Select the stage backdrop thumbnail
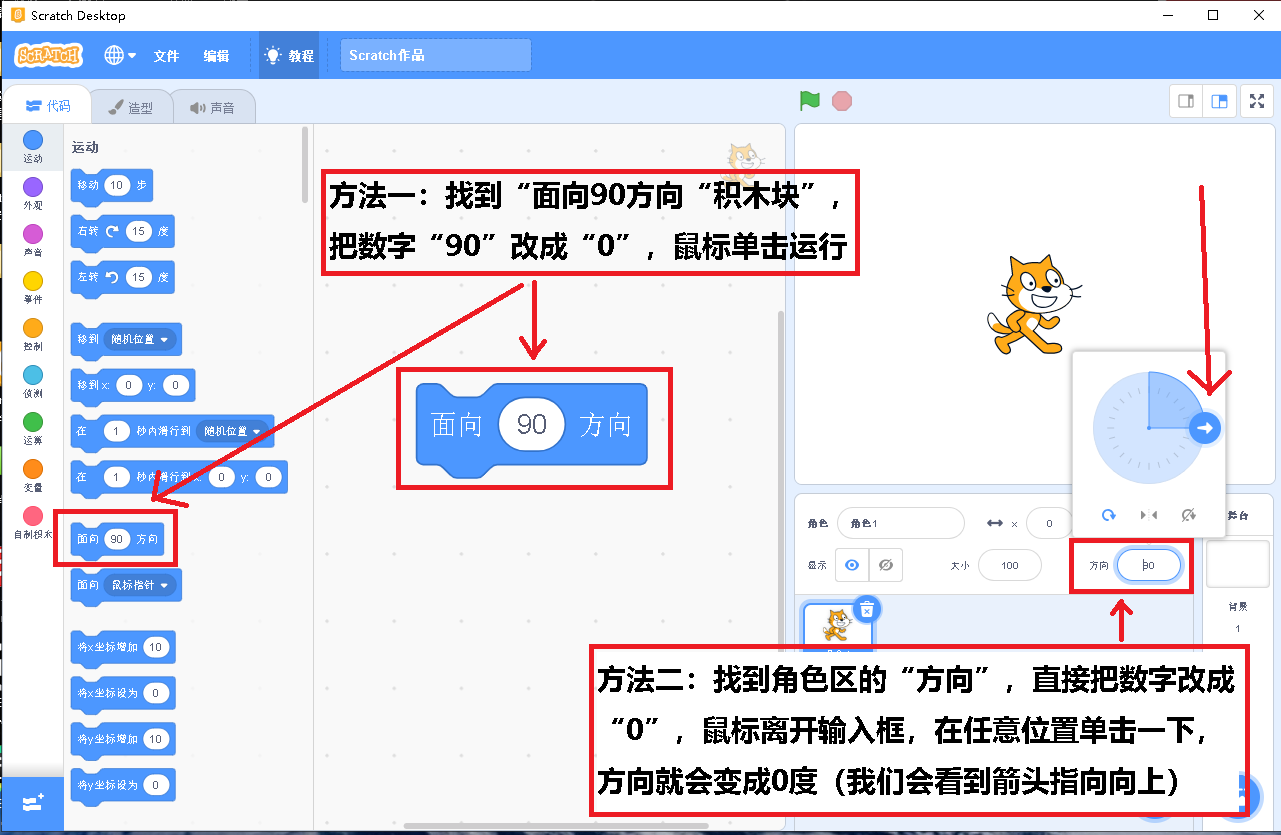The width and height of the screenshot is (1281, 835). click(x=1237, y=565)
